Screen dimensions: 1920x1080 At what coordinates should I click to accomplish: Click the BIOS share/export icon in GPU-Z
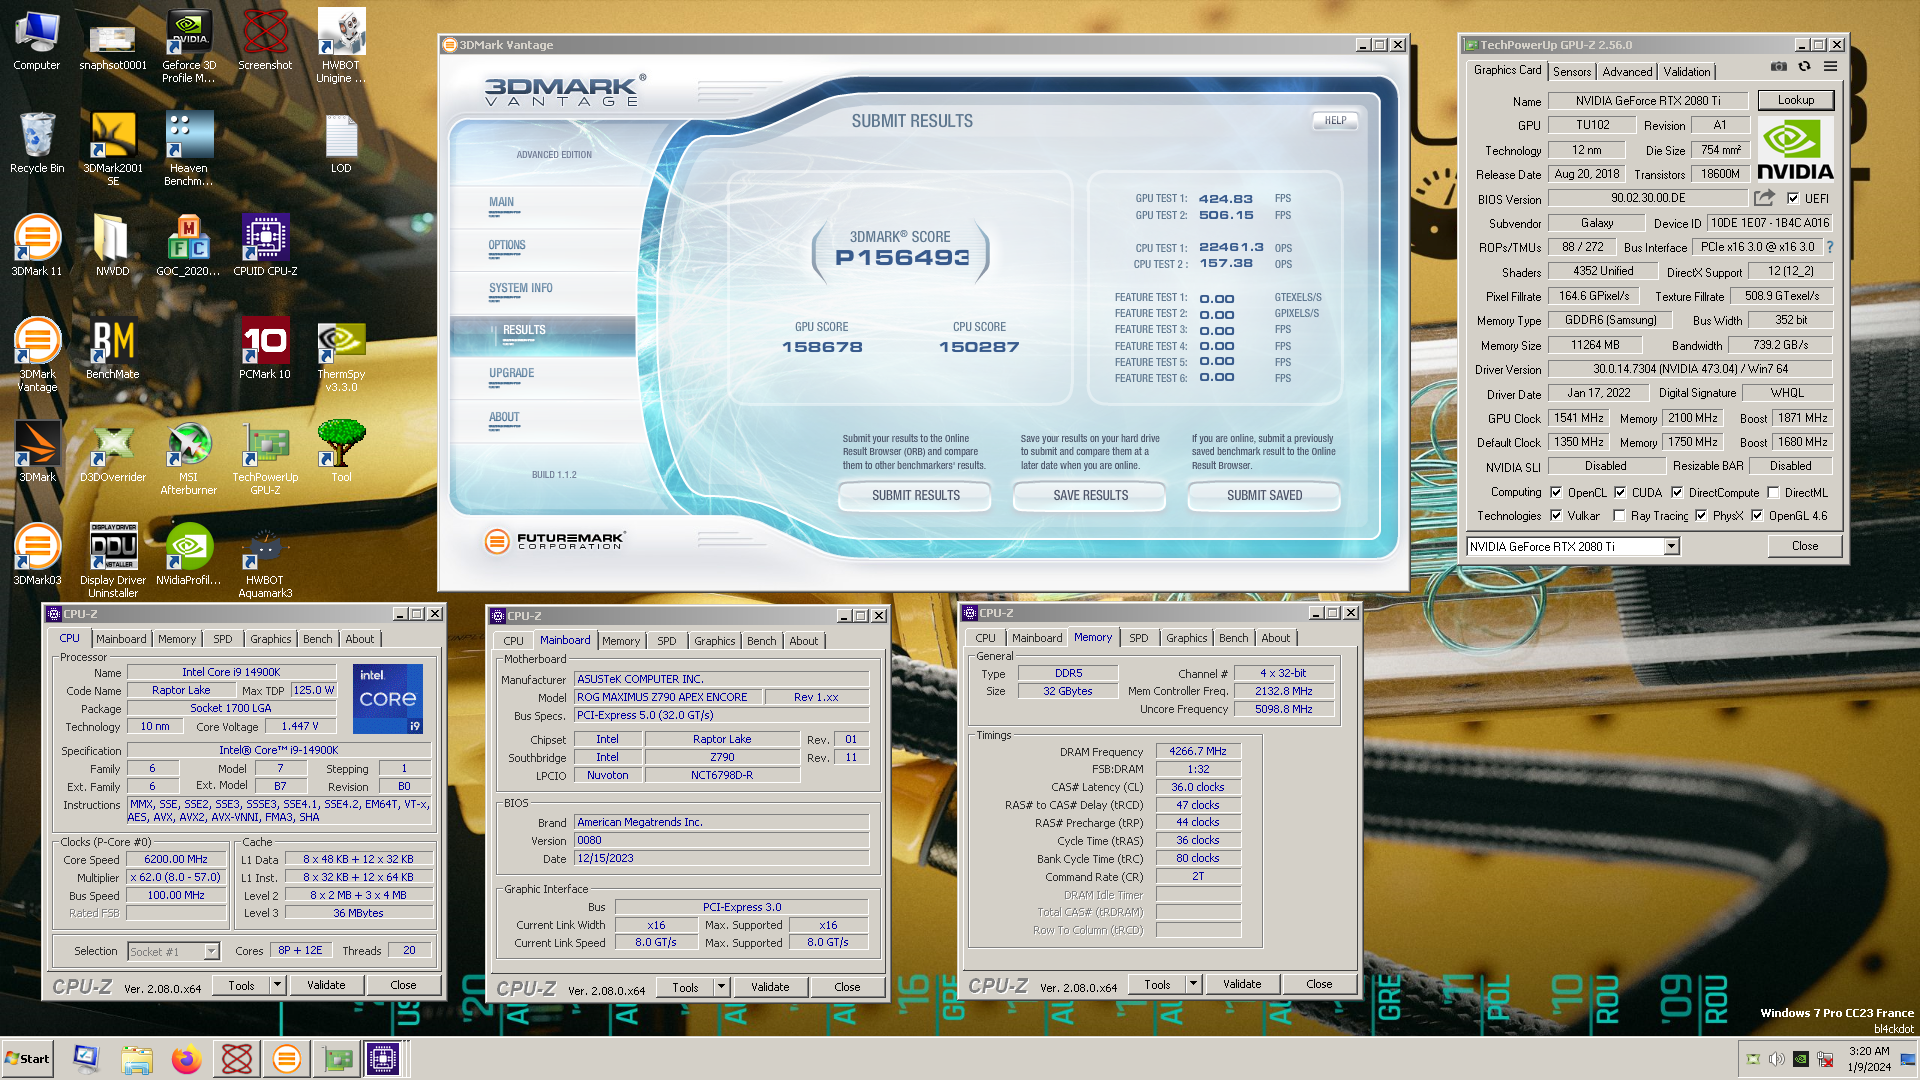(x=1765, y=198)
